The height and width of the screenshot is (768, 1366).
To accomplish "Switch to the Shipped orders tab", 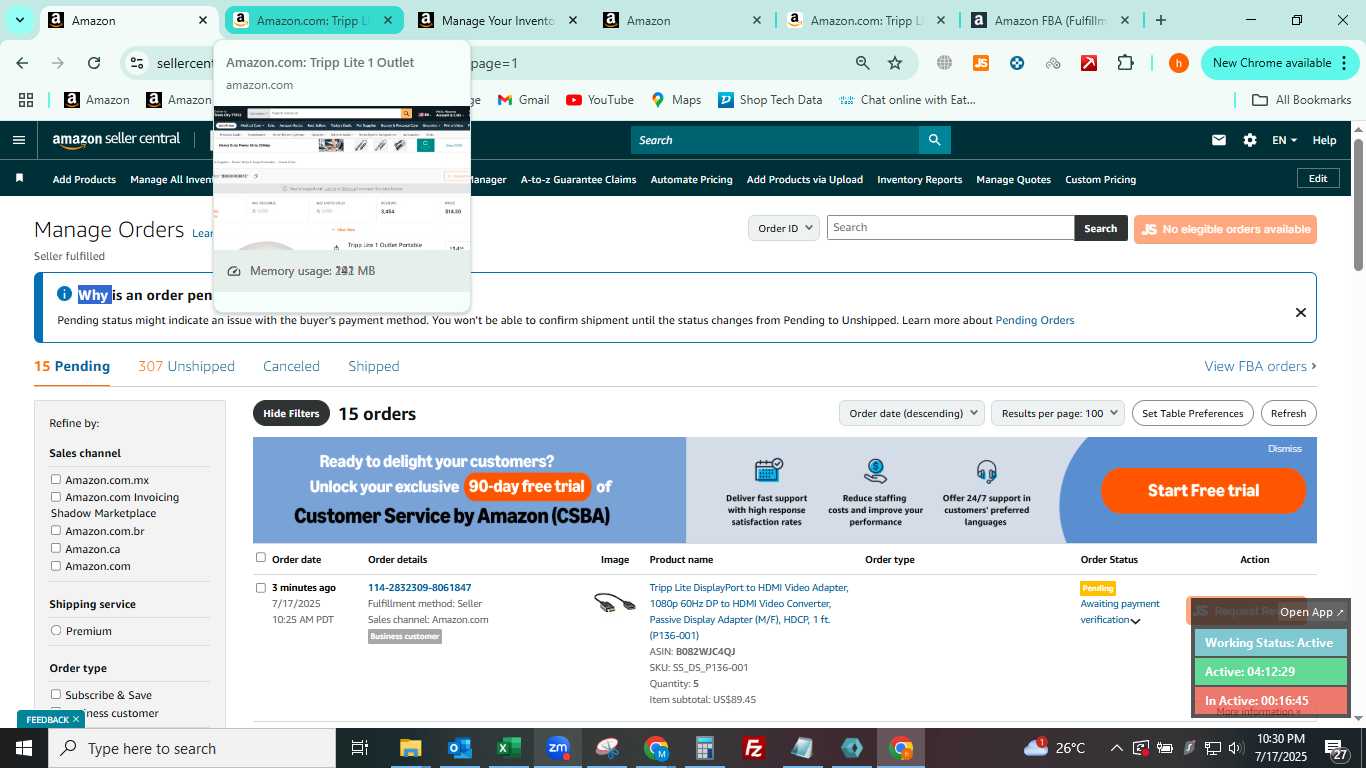I will (374, 366).
